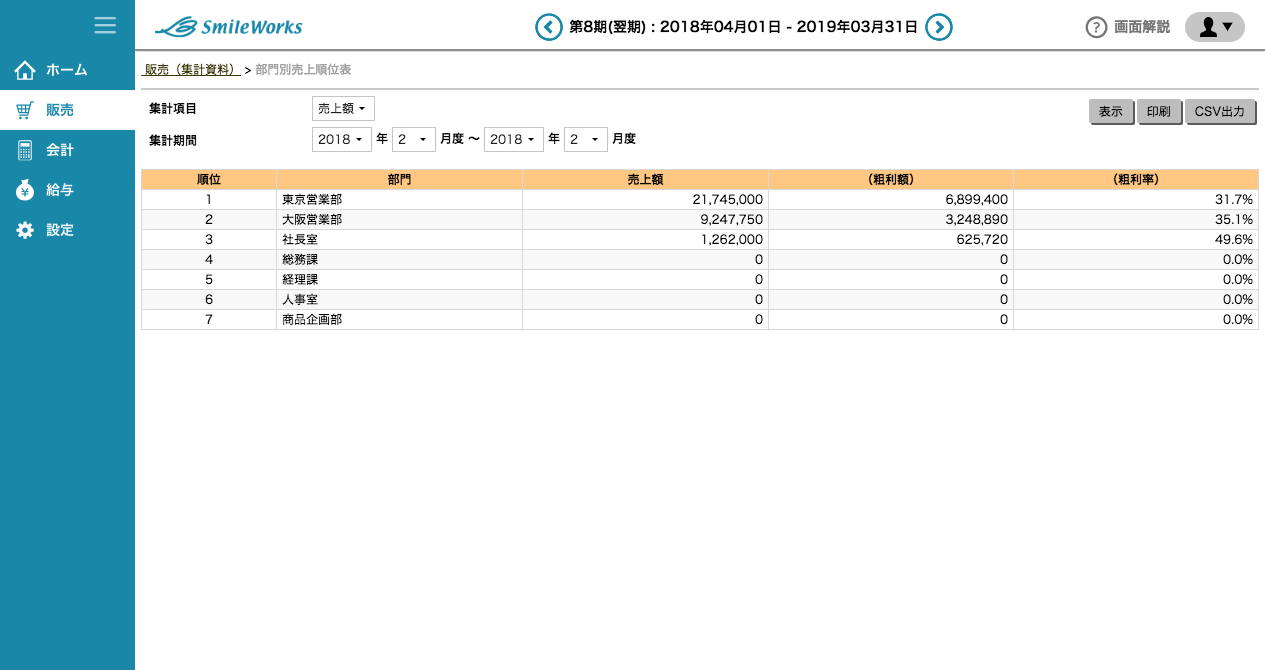Click the 1,262,000 sales value
The height and width of the screenshot is (670, 1265).
pos(731,240)
